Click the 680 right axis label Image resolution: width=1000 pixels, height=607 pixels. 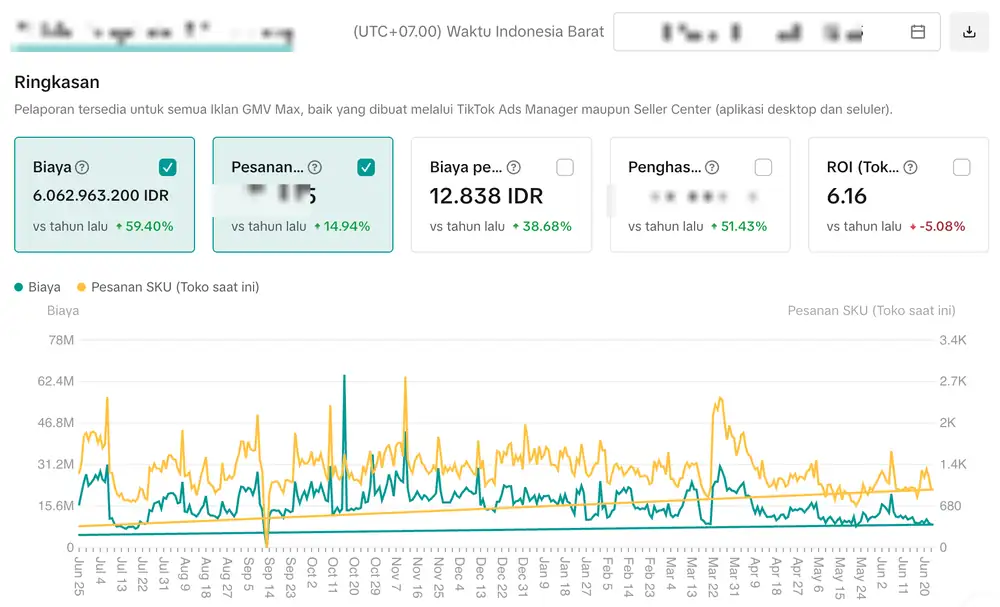[950, 506]
